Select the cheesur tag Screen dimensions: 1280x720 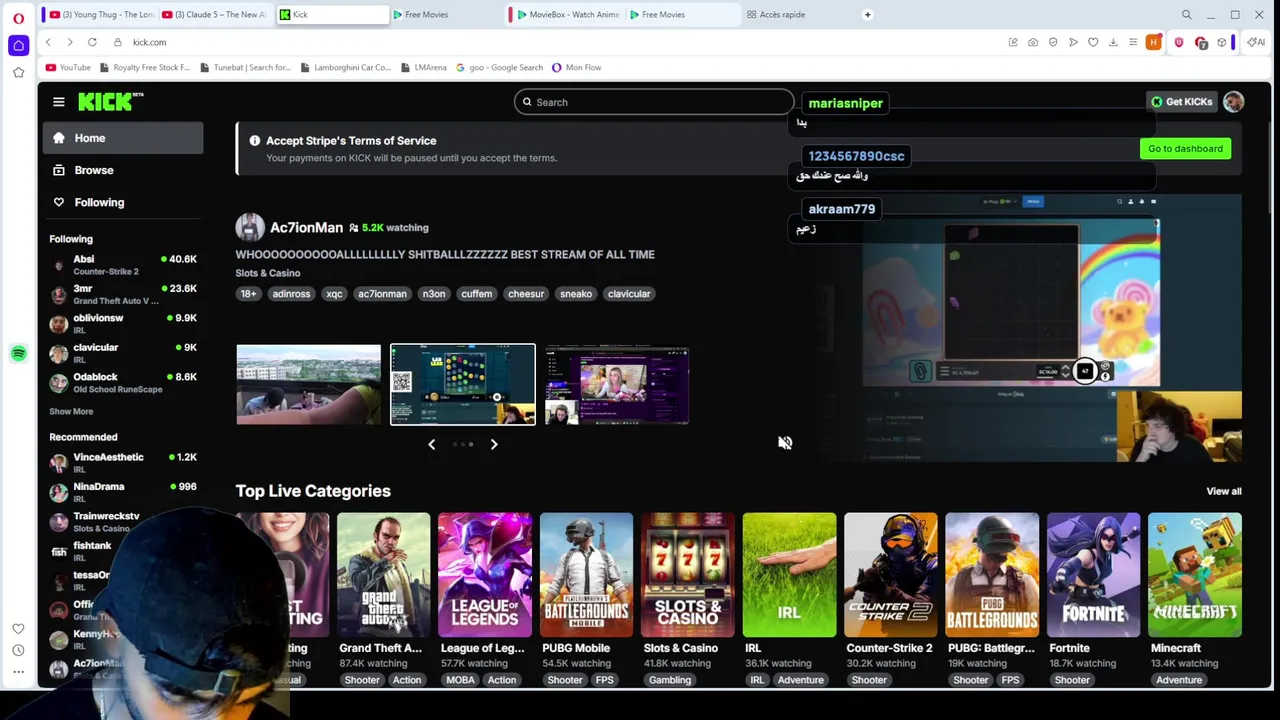click(x=526, y=294)
